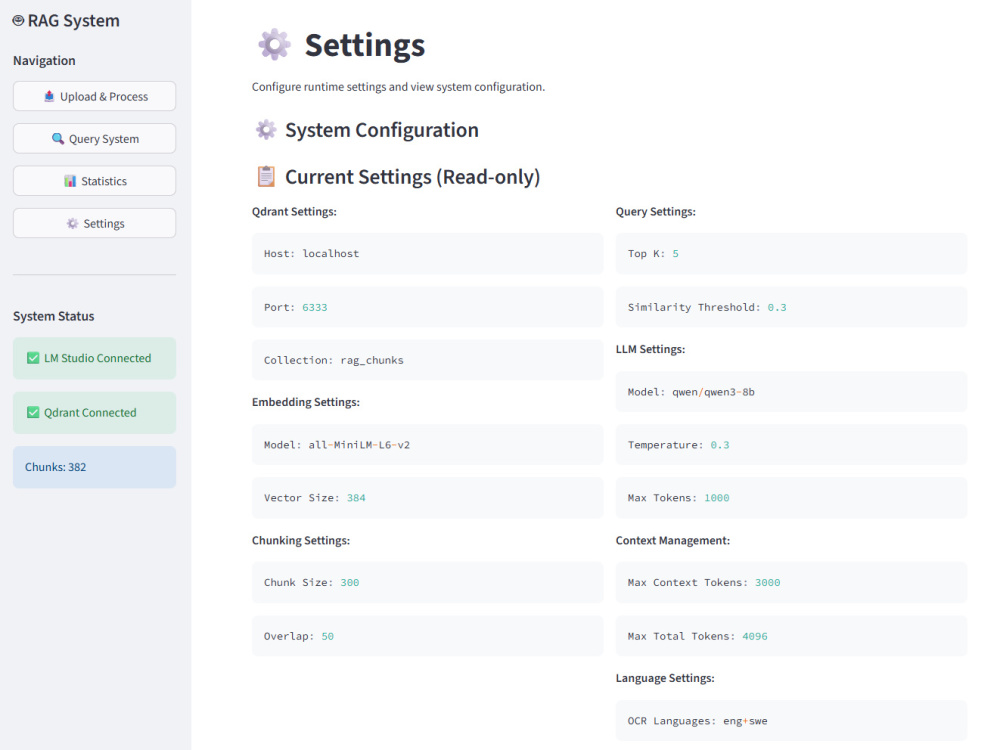The width and height of the screenshot is (1000, 750).
Task: Click the Similarity Threshold: 0.3 entry
Action: 791,307
